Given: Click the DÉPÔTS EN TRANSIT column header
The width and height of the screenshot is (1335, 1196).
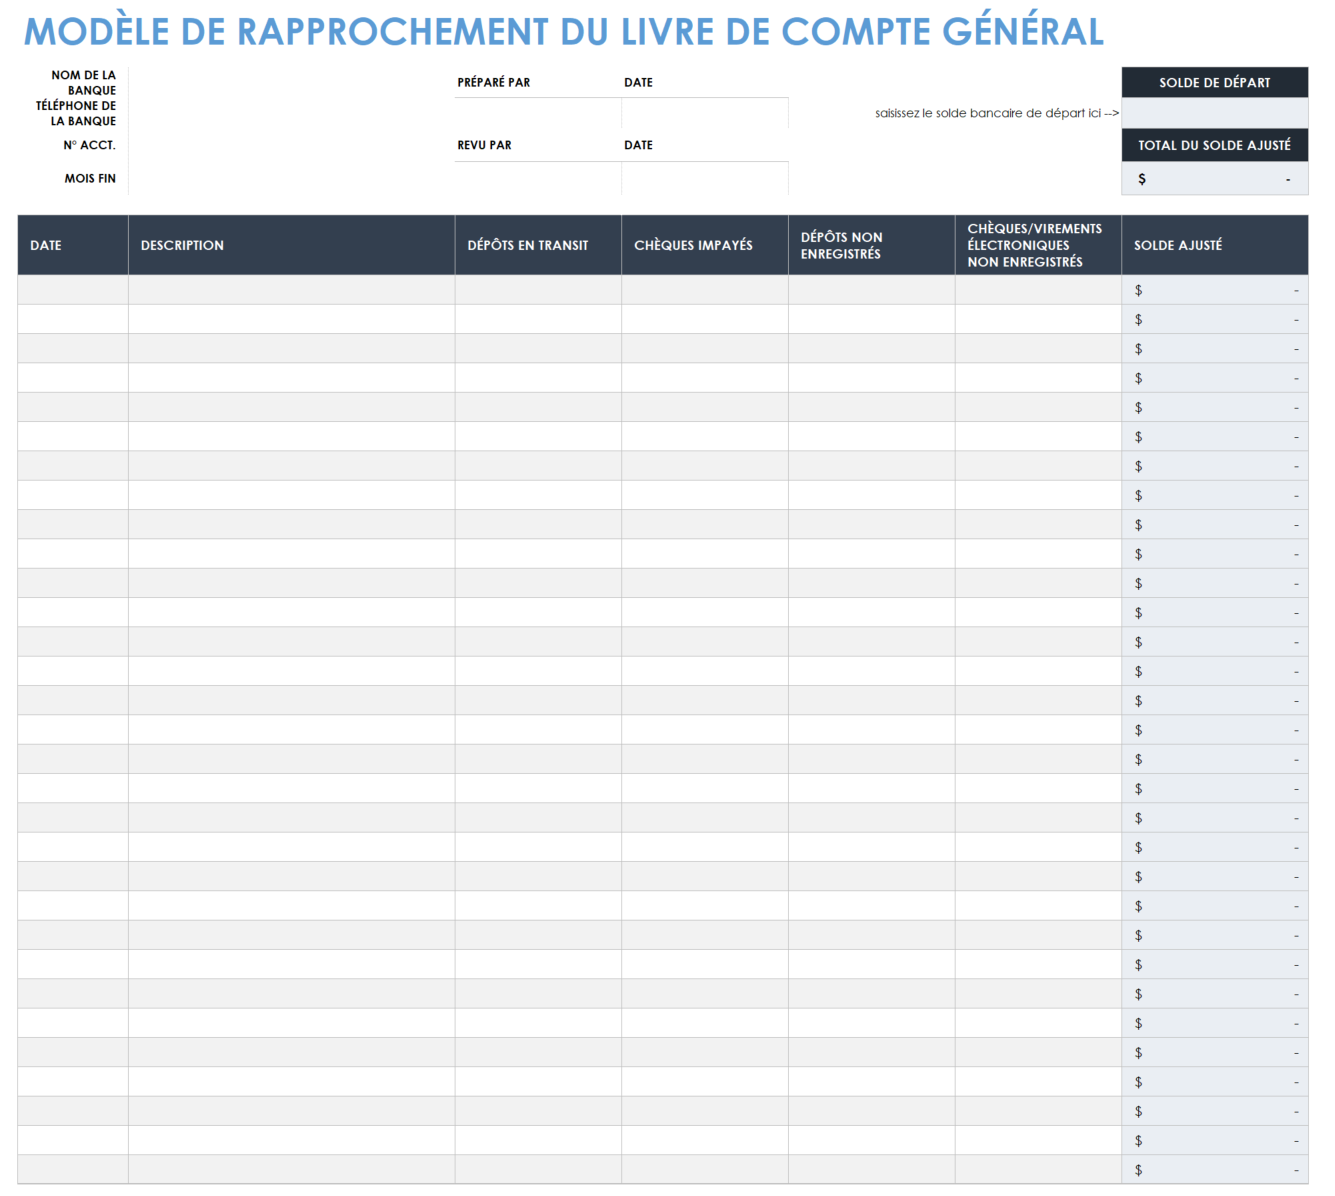Looking at the screenshot, I should (538, 245).
